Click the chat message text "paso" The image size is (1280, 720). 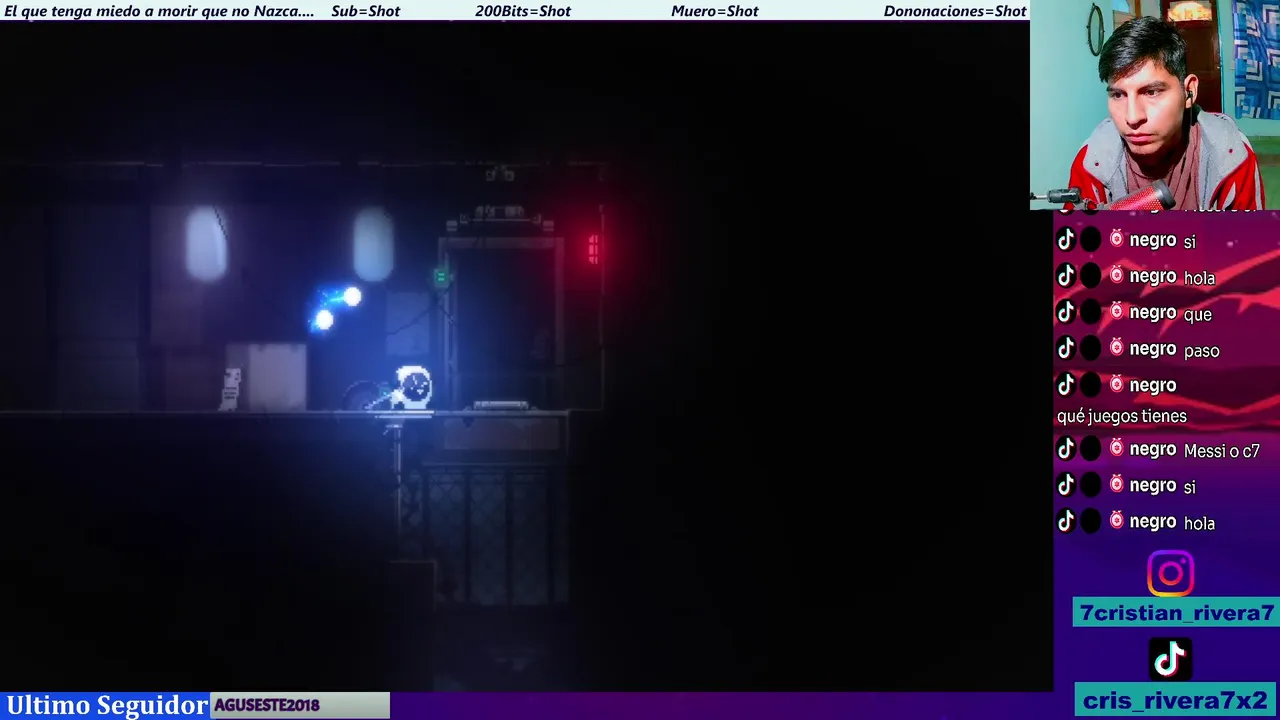(1201, 350)
